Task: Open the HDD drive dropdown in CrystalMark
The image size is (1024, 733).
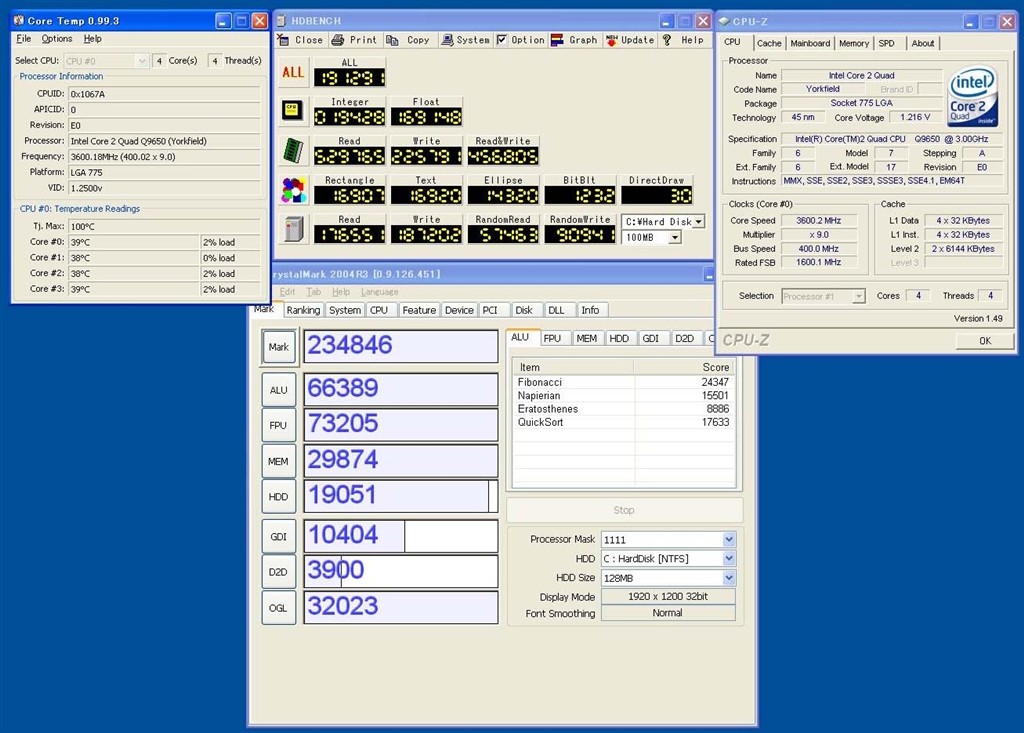Action: point(729,559)
